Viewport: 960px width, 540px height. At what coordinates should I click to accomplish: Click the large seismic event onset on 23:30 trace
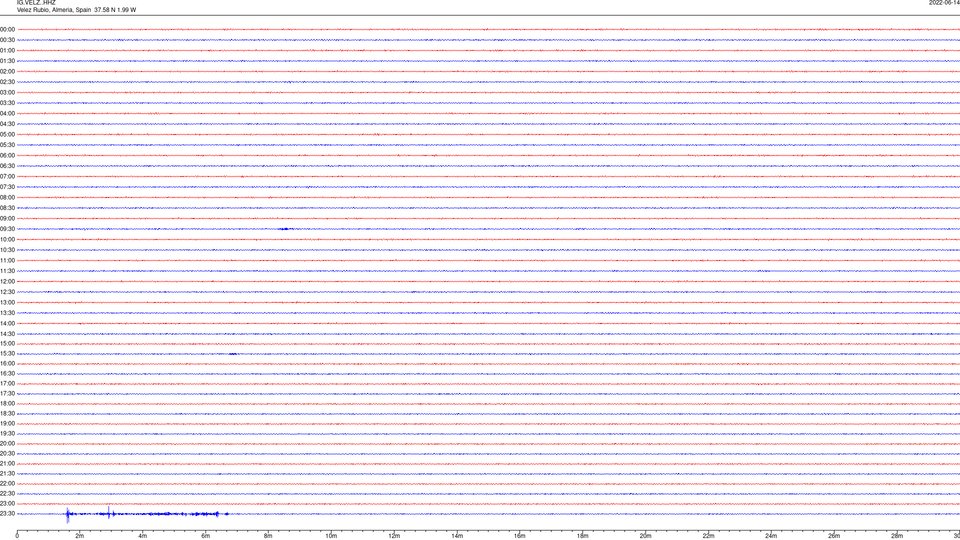(68, 514)
